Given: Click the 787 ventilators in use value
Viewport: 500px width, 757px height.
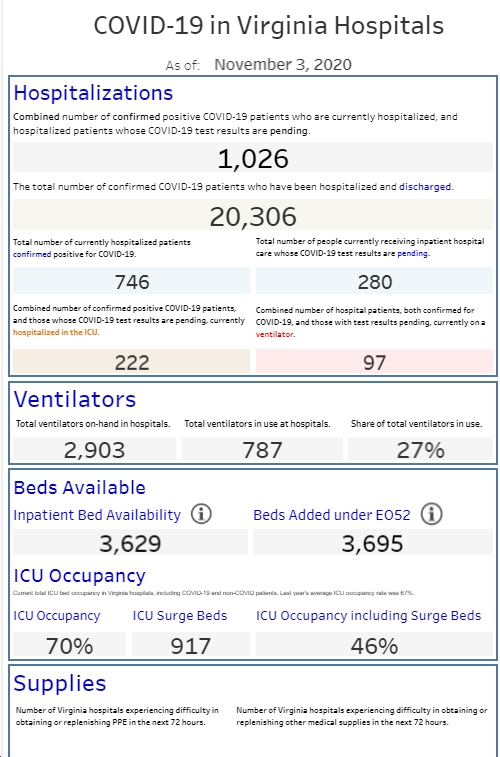Looking at the screenshot, I should coord(262,449).
